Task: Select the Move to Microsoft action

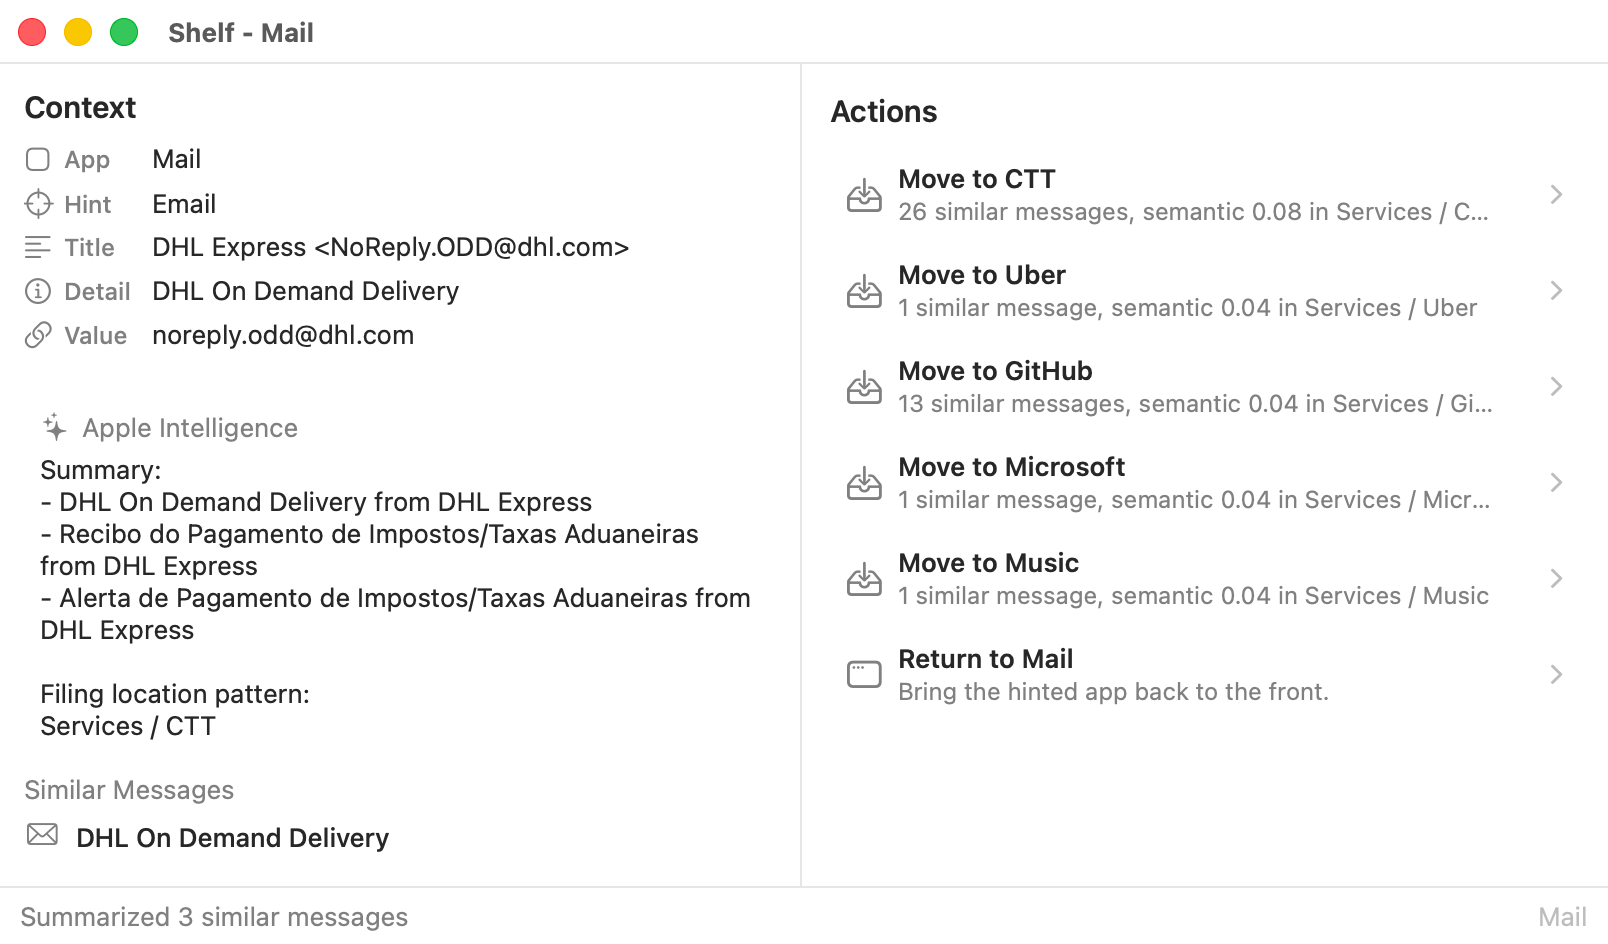Action: pos(1204,483)
